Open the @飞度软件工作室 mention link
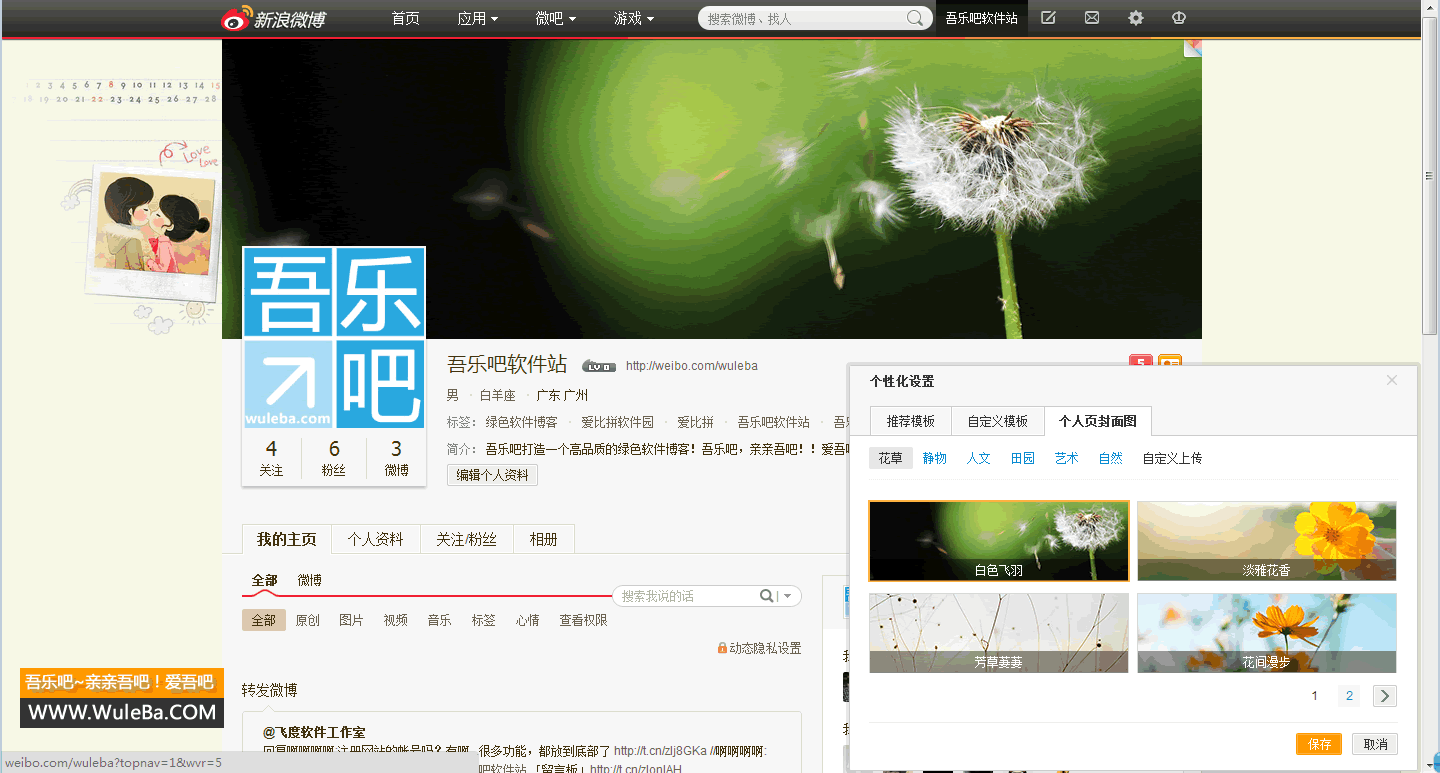This screenshot has height=773, width=1440. pos(314,733)
